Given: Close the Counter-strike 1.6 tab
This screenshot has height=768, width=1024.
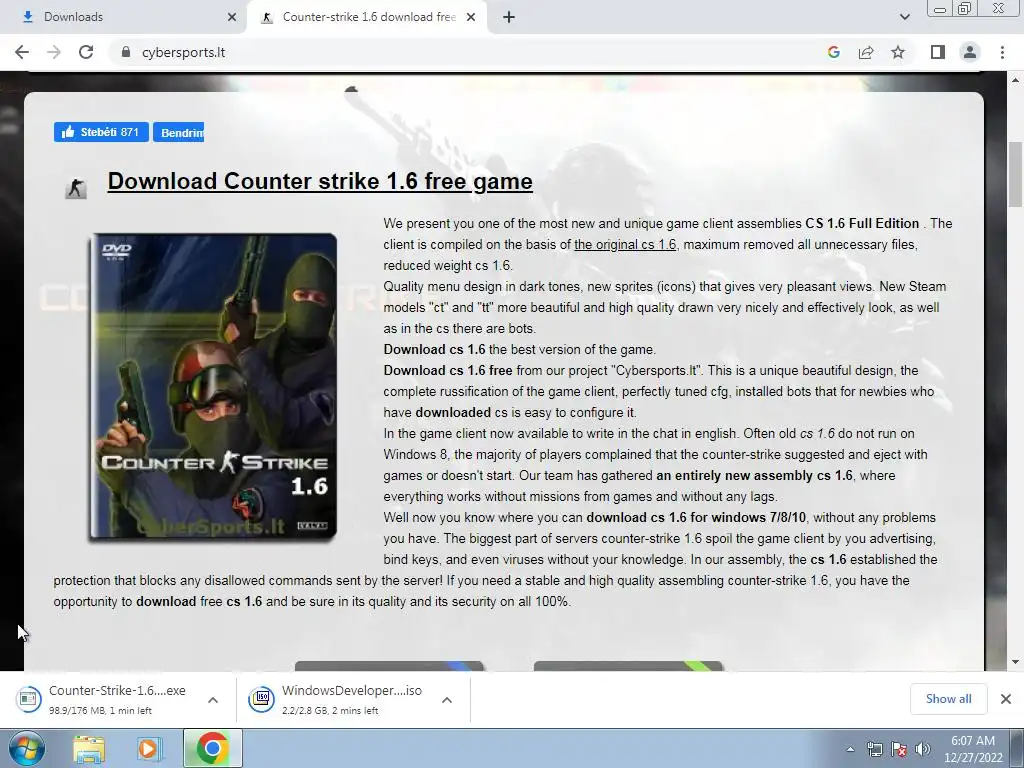Looking at the screenshot, I should 471,17.
